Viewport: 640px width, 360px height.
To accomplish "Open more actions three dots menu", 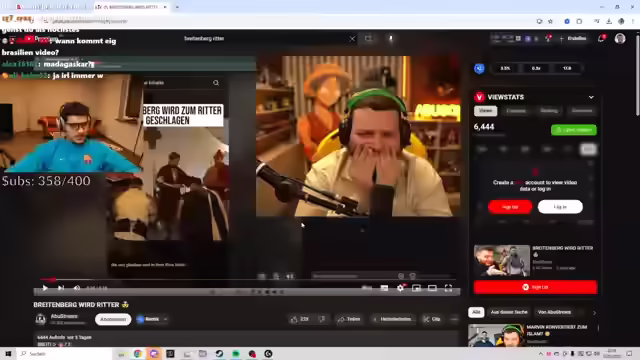I will pyautogui.click(x=454, y=319).
